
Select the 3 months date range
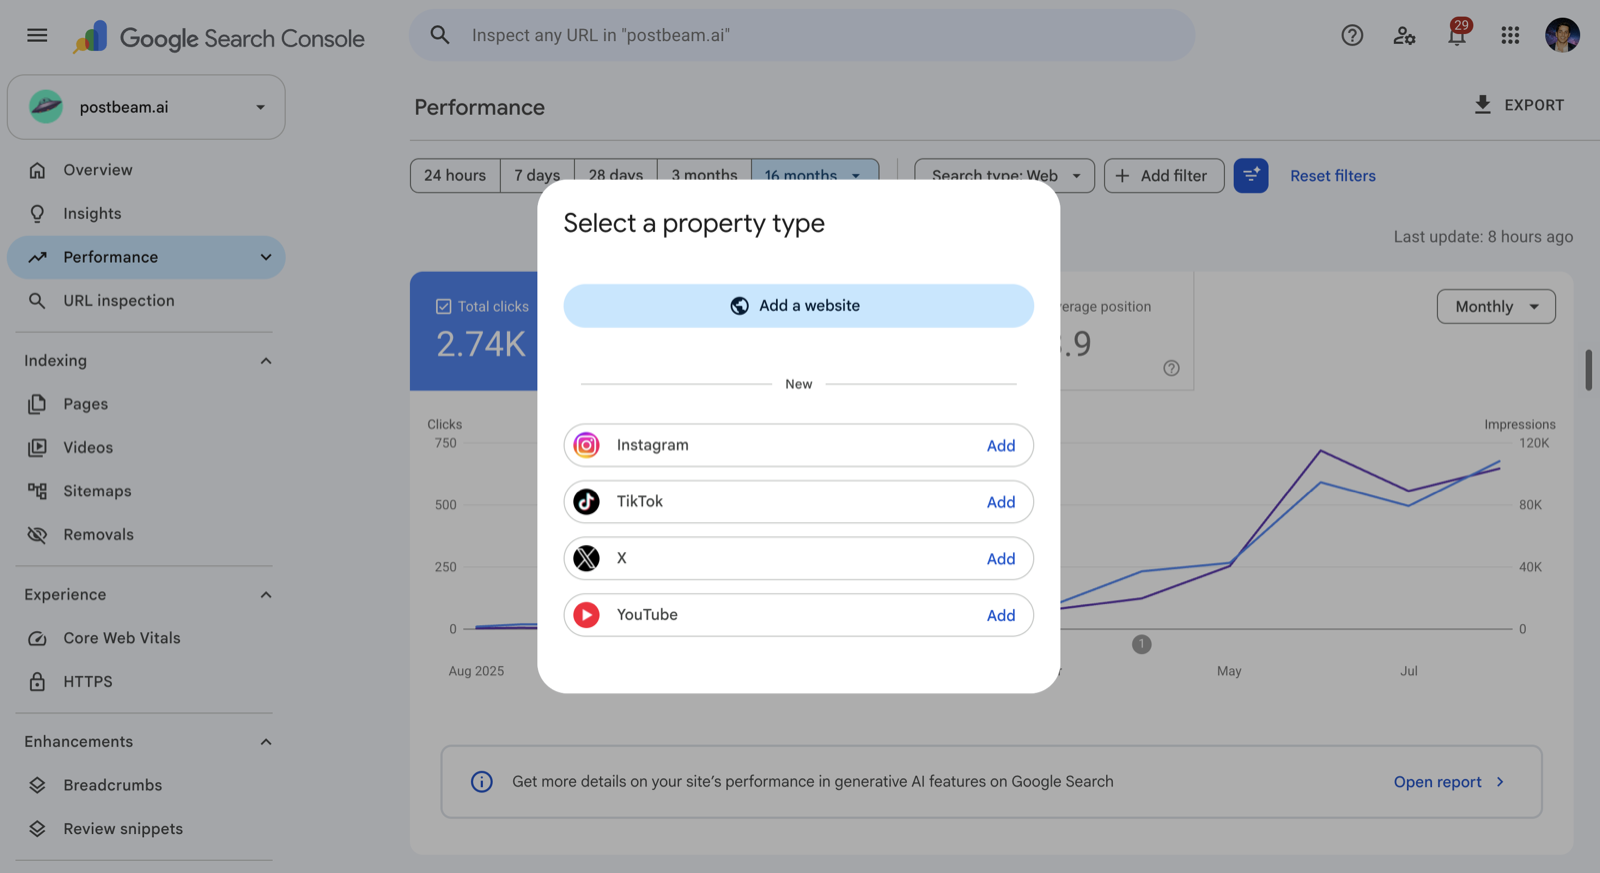tap(704, 174)
